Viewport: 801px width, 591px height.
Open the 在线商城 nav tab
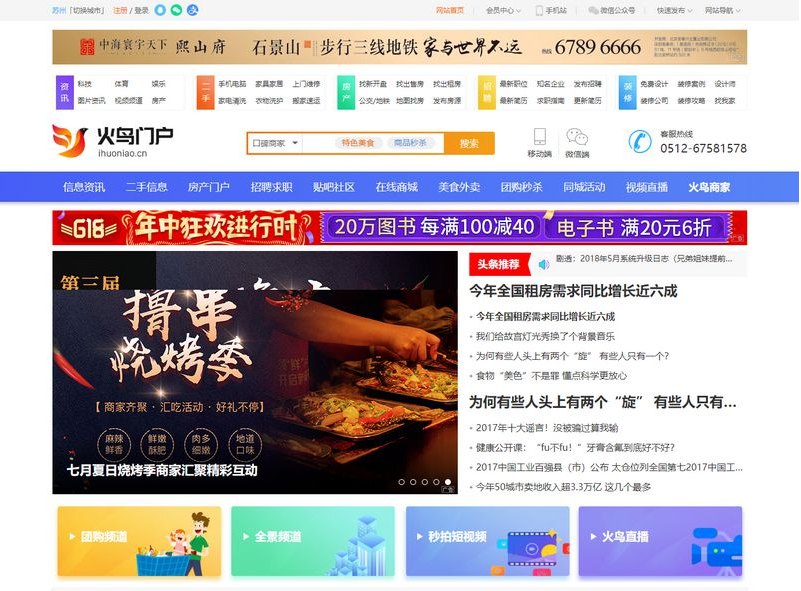[396, 187]
